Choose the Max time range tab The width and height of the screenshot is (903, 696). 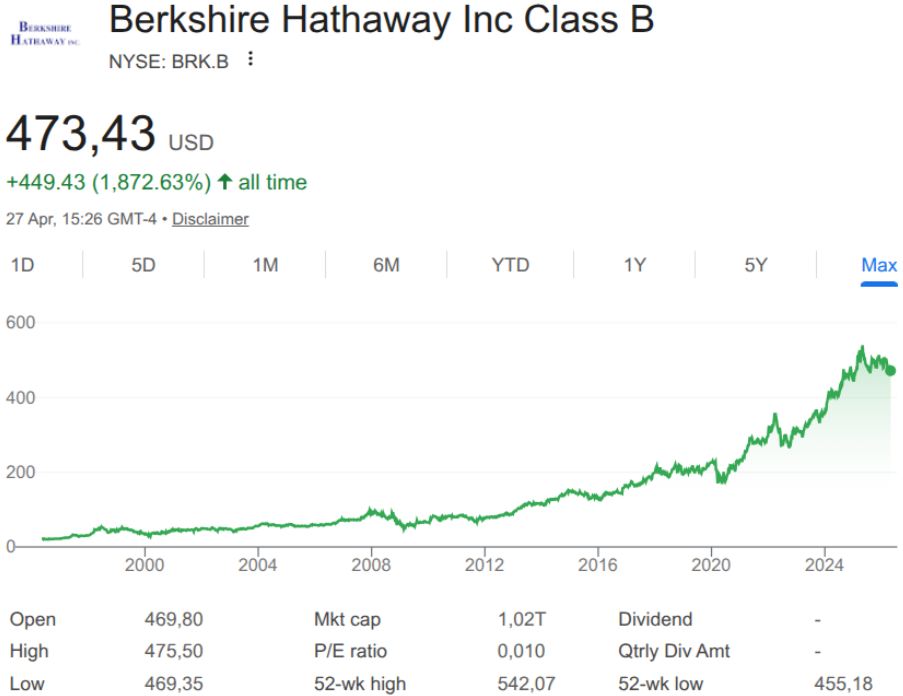(879, 265)
